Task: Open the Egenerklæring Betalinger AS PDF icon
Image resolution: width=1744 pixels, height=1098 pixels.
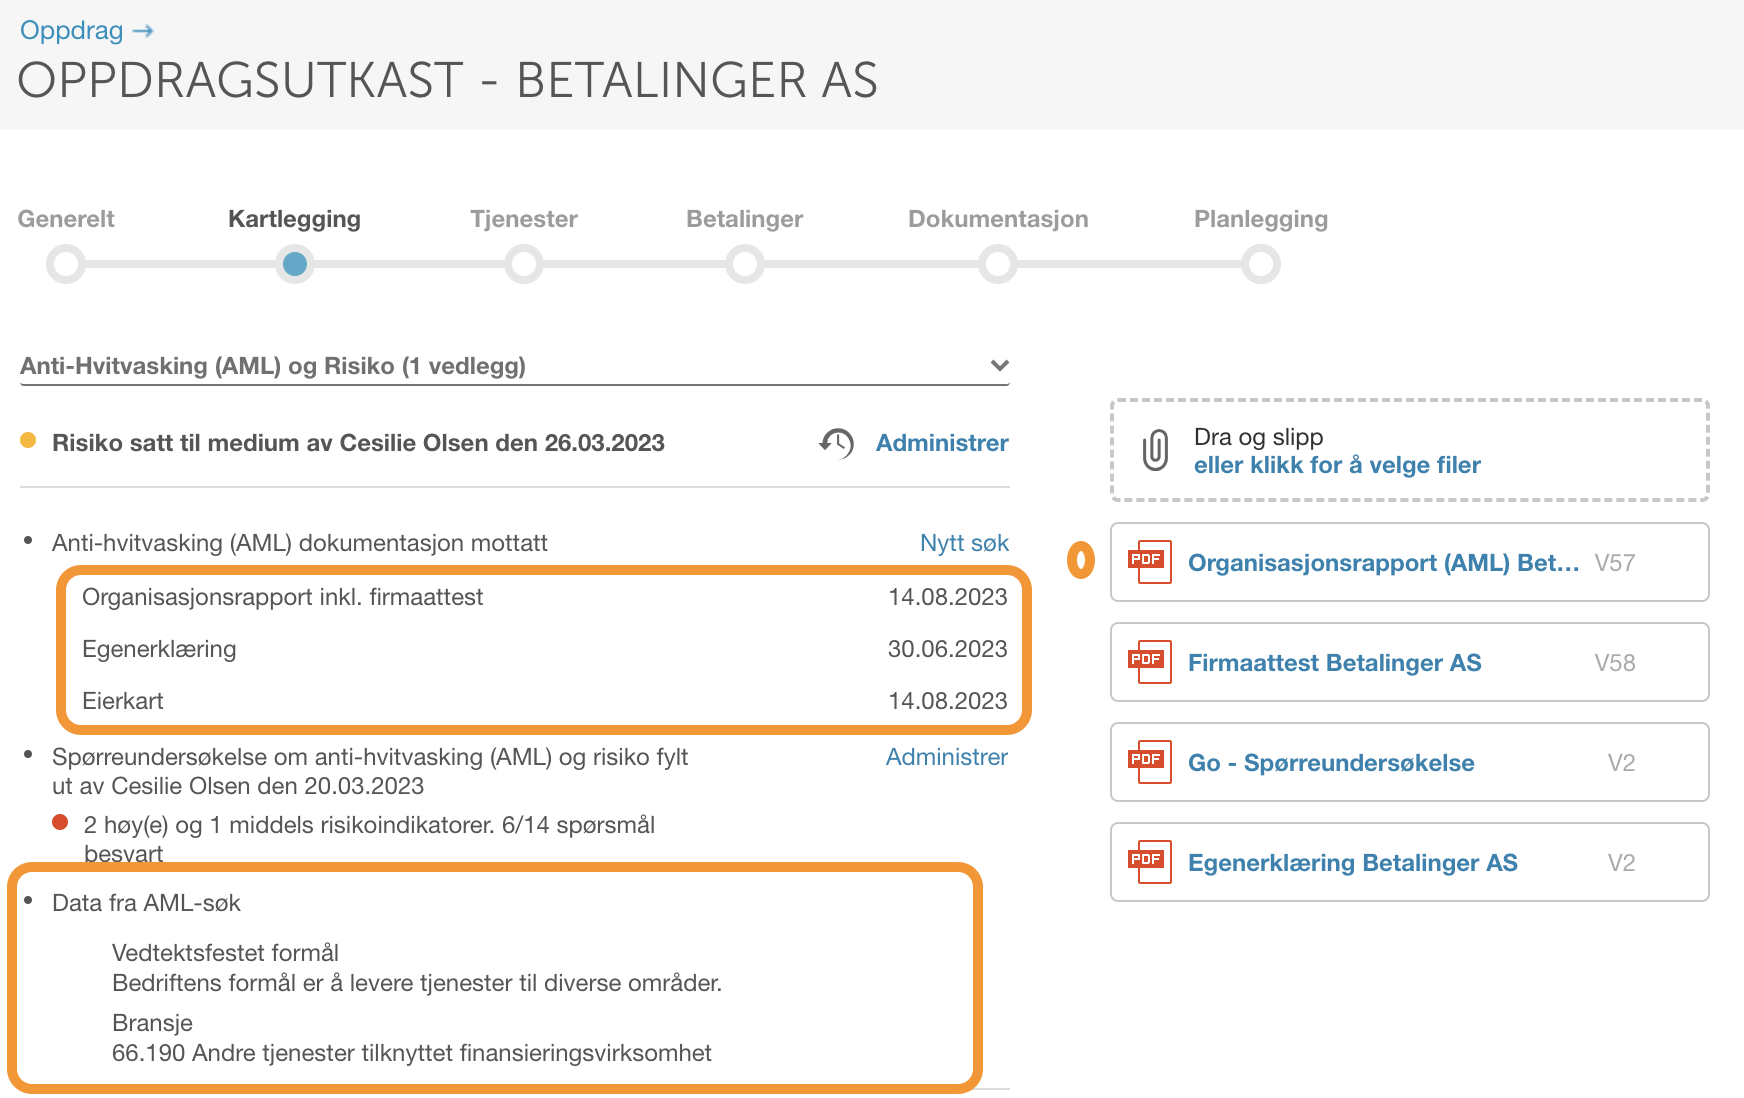Action: click(x=1149, y=862)
